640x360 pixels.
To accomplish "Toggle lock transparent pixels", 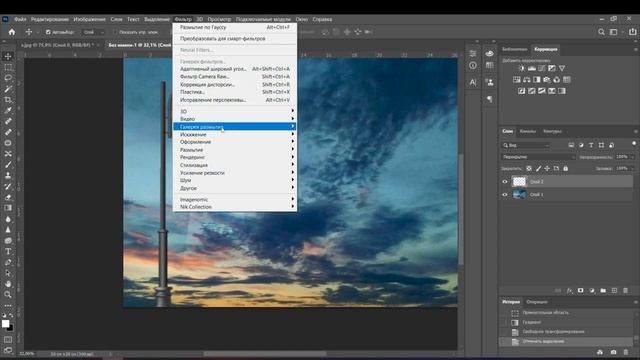I will coord(529,168).
